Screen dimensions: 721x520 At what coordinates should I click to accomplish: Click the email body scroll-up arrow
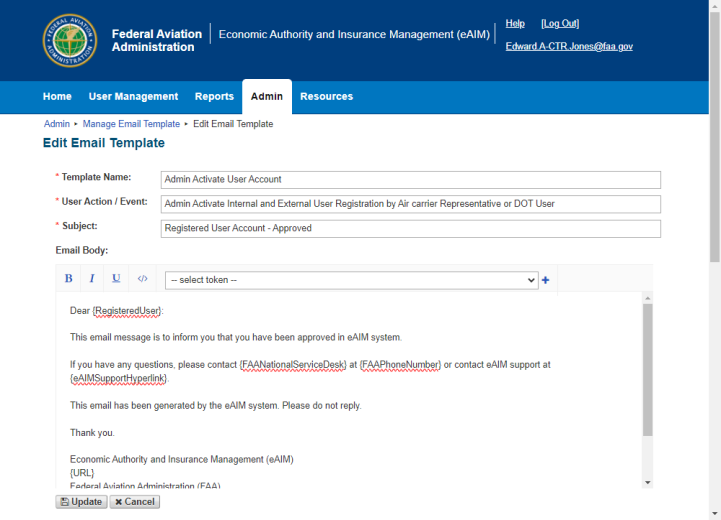pos(647,298)
